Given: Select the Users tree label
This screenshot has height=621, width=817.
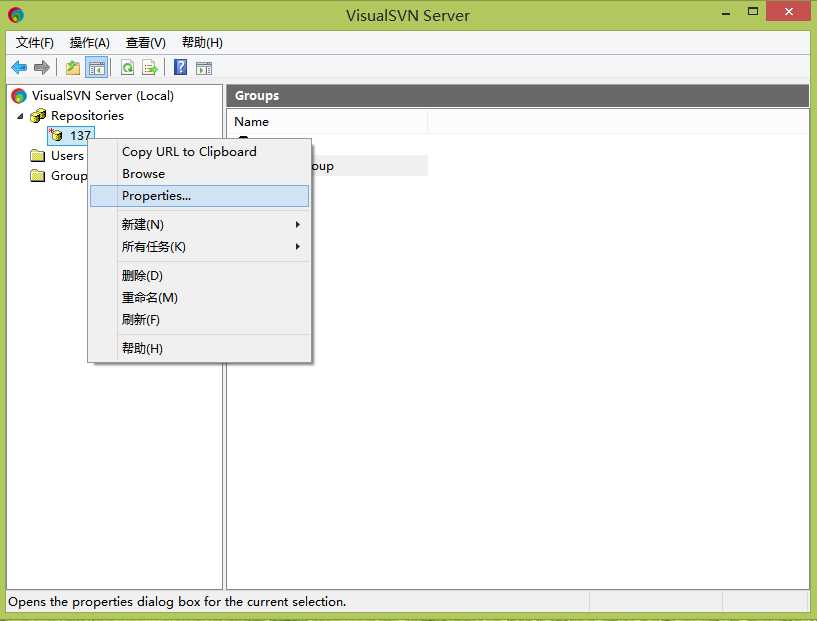Looking at the screenshot, I should pyautogui.click(x=67, y=156).
